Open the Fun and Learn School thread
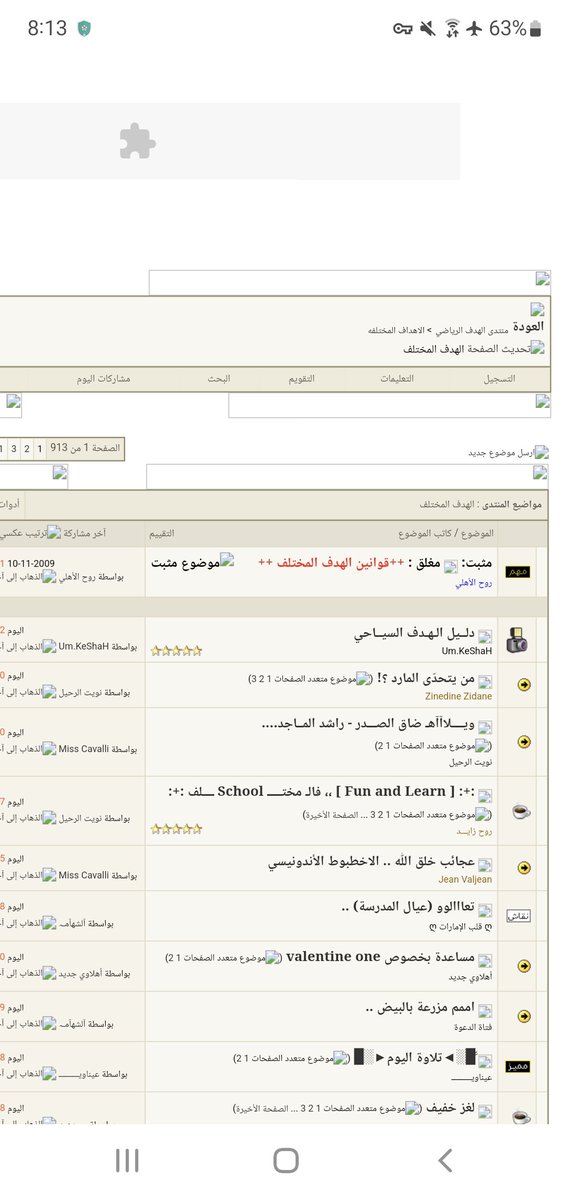Screen dimensions: 568x1200 pyautogui.click(x=321, y=792)
